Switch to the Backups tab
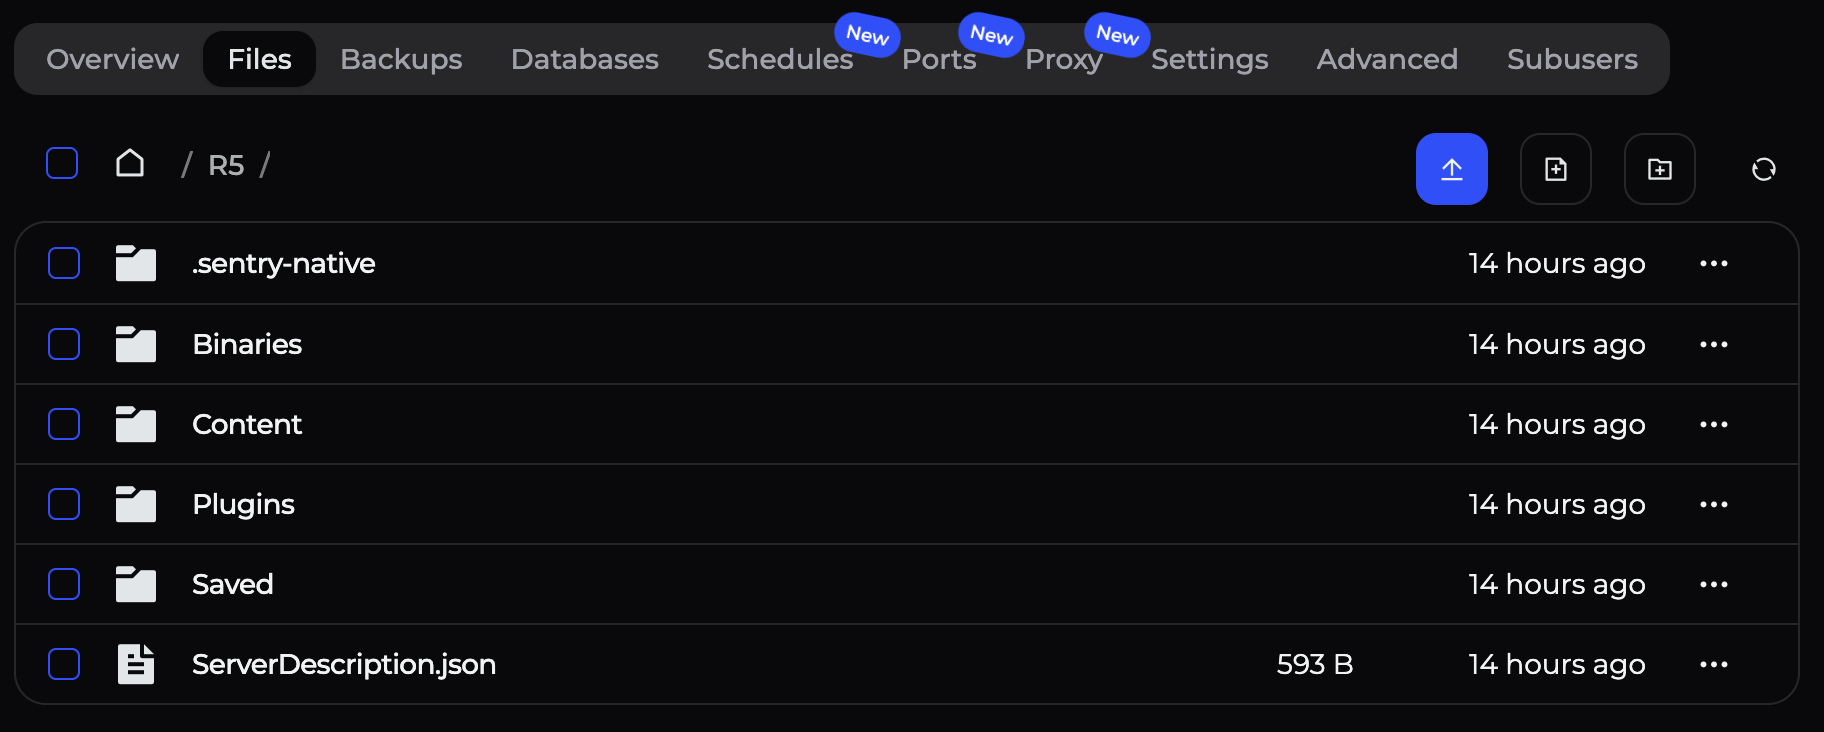1824x732 pixels. click(x=401, y=59)
